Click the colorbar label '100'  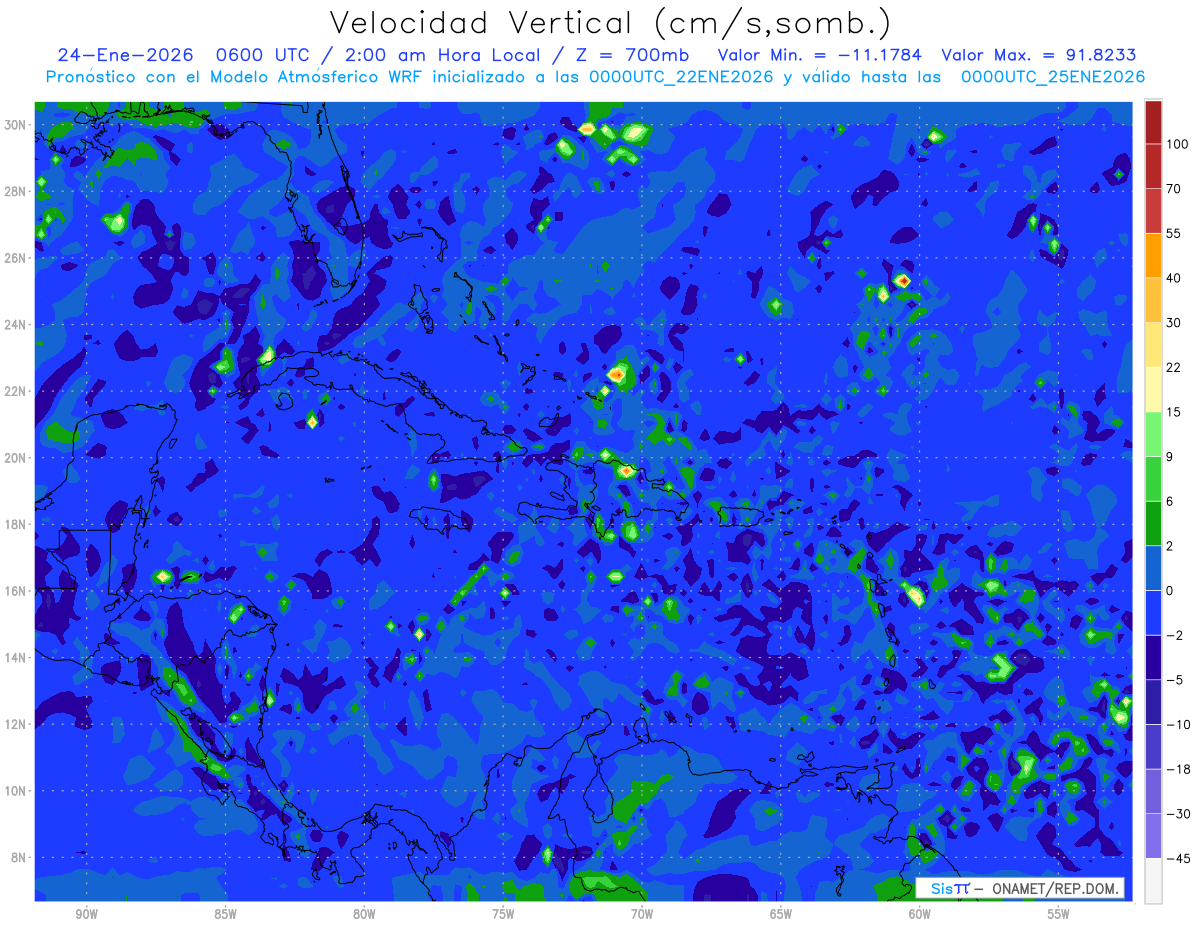point(1177,145)
